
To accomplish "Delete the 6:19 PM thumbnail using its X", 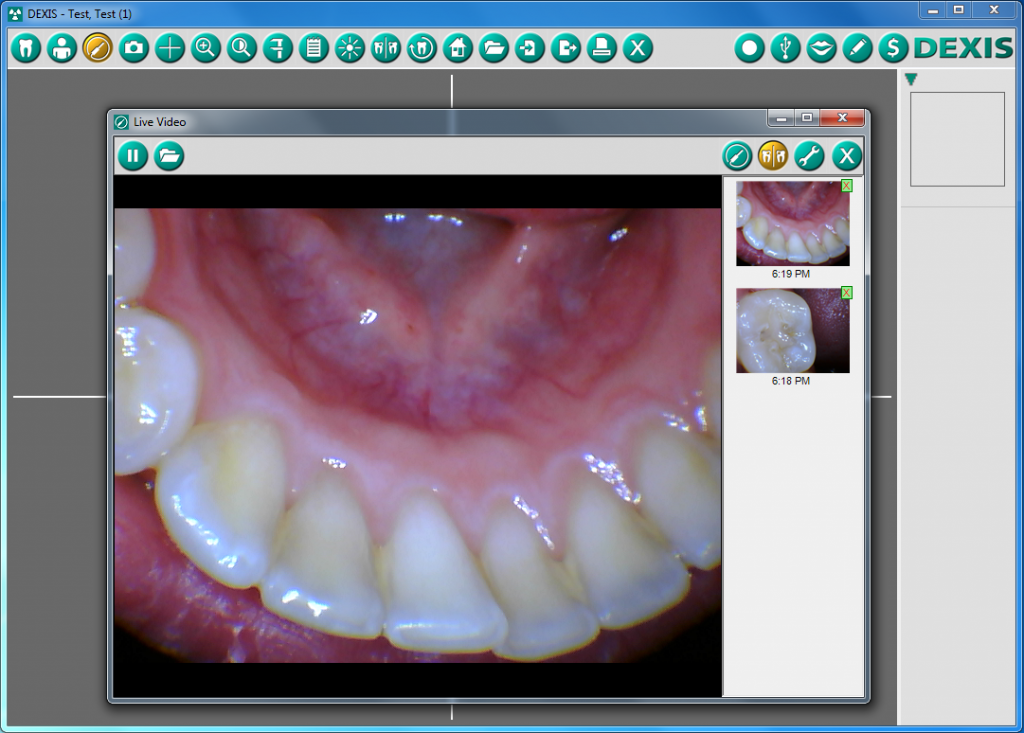I will (847, 186).
